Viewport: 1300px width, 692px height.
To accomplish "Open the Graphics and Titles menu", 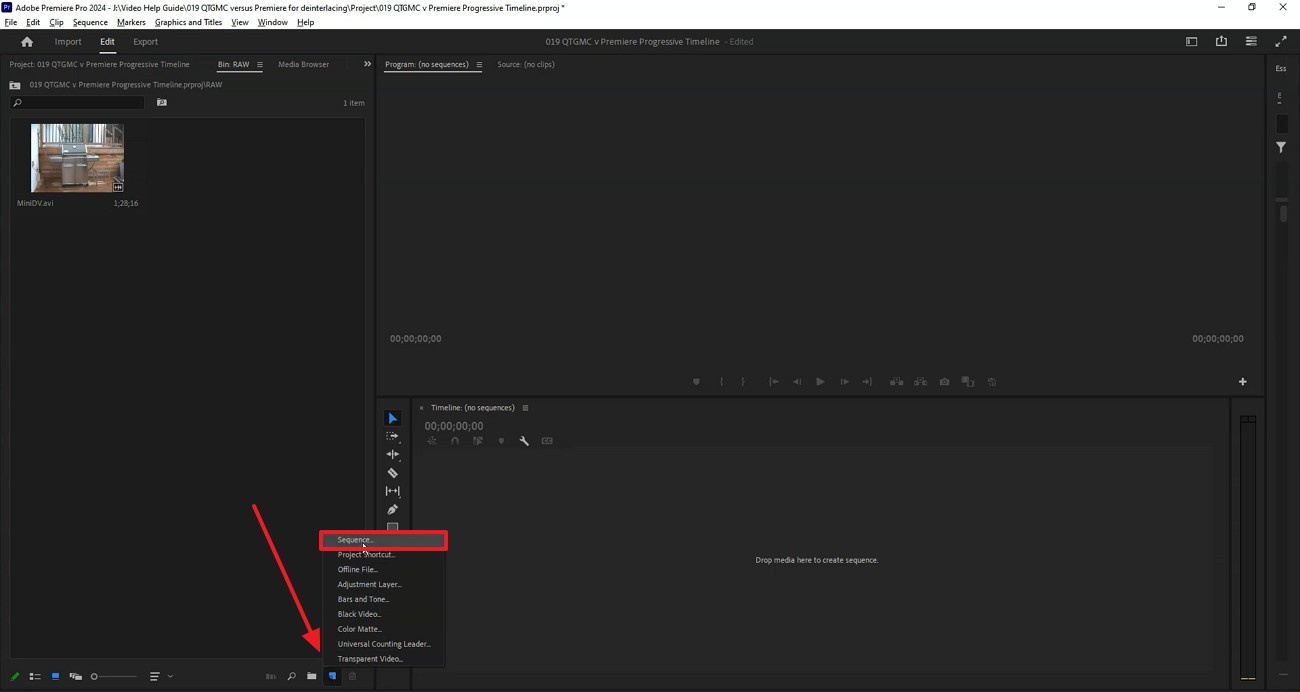I will point(188,22).
